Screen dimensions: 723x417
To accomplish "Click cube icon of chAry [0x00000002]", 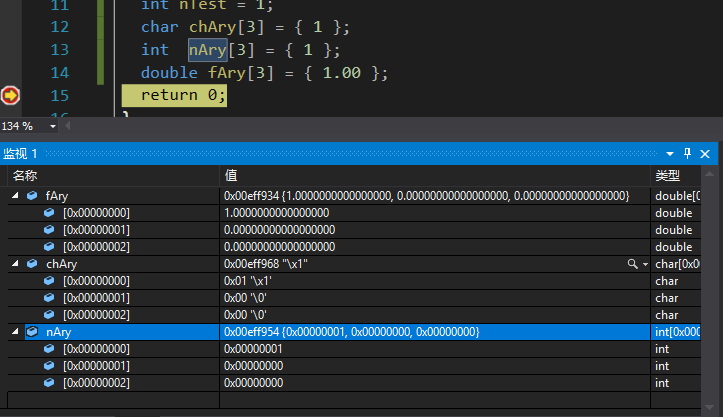I will coord(49,315).
